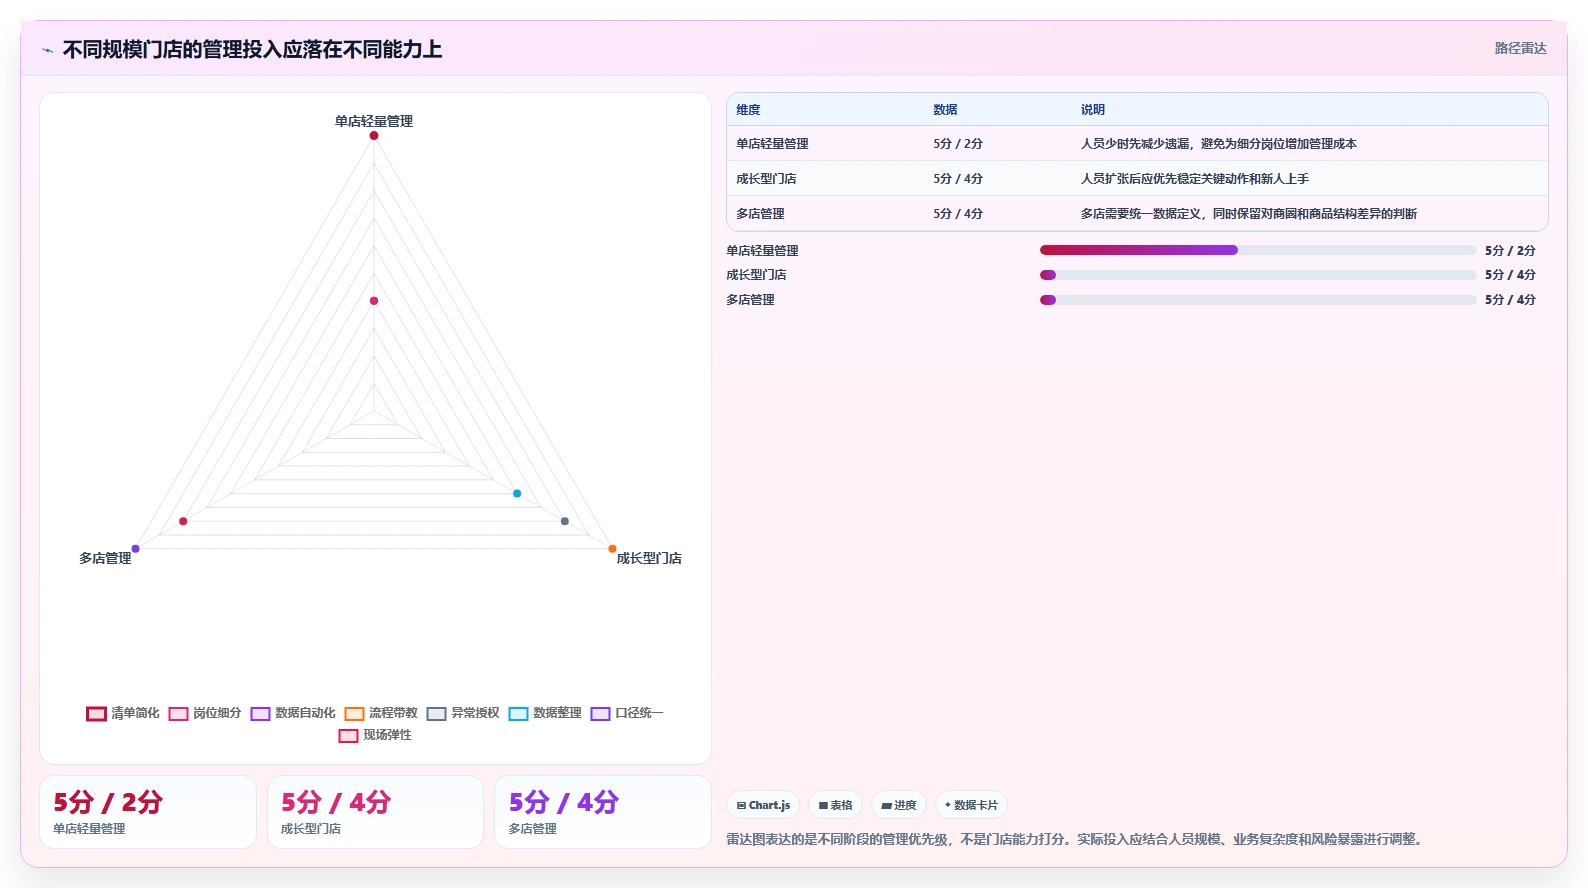Click the purple point at 多店管理 vertex
Viewport: 1588px width, 888px height.
tap(135, 549)
